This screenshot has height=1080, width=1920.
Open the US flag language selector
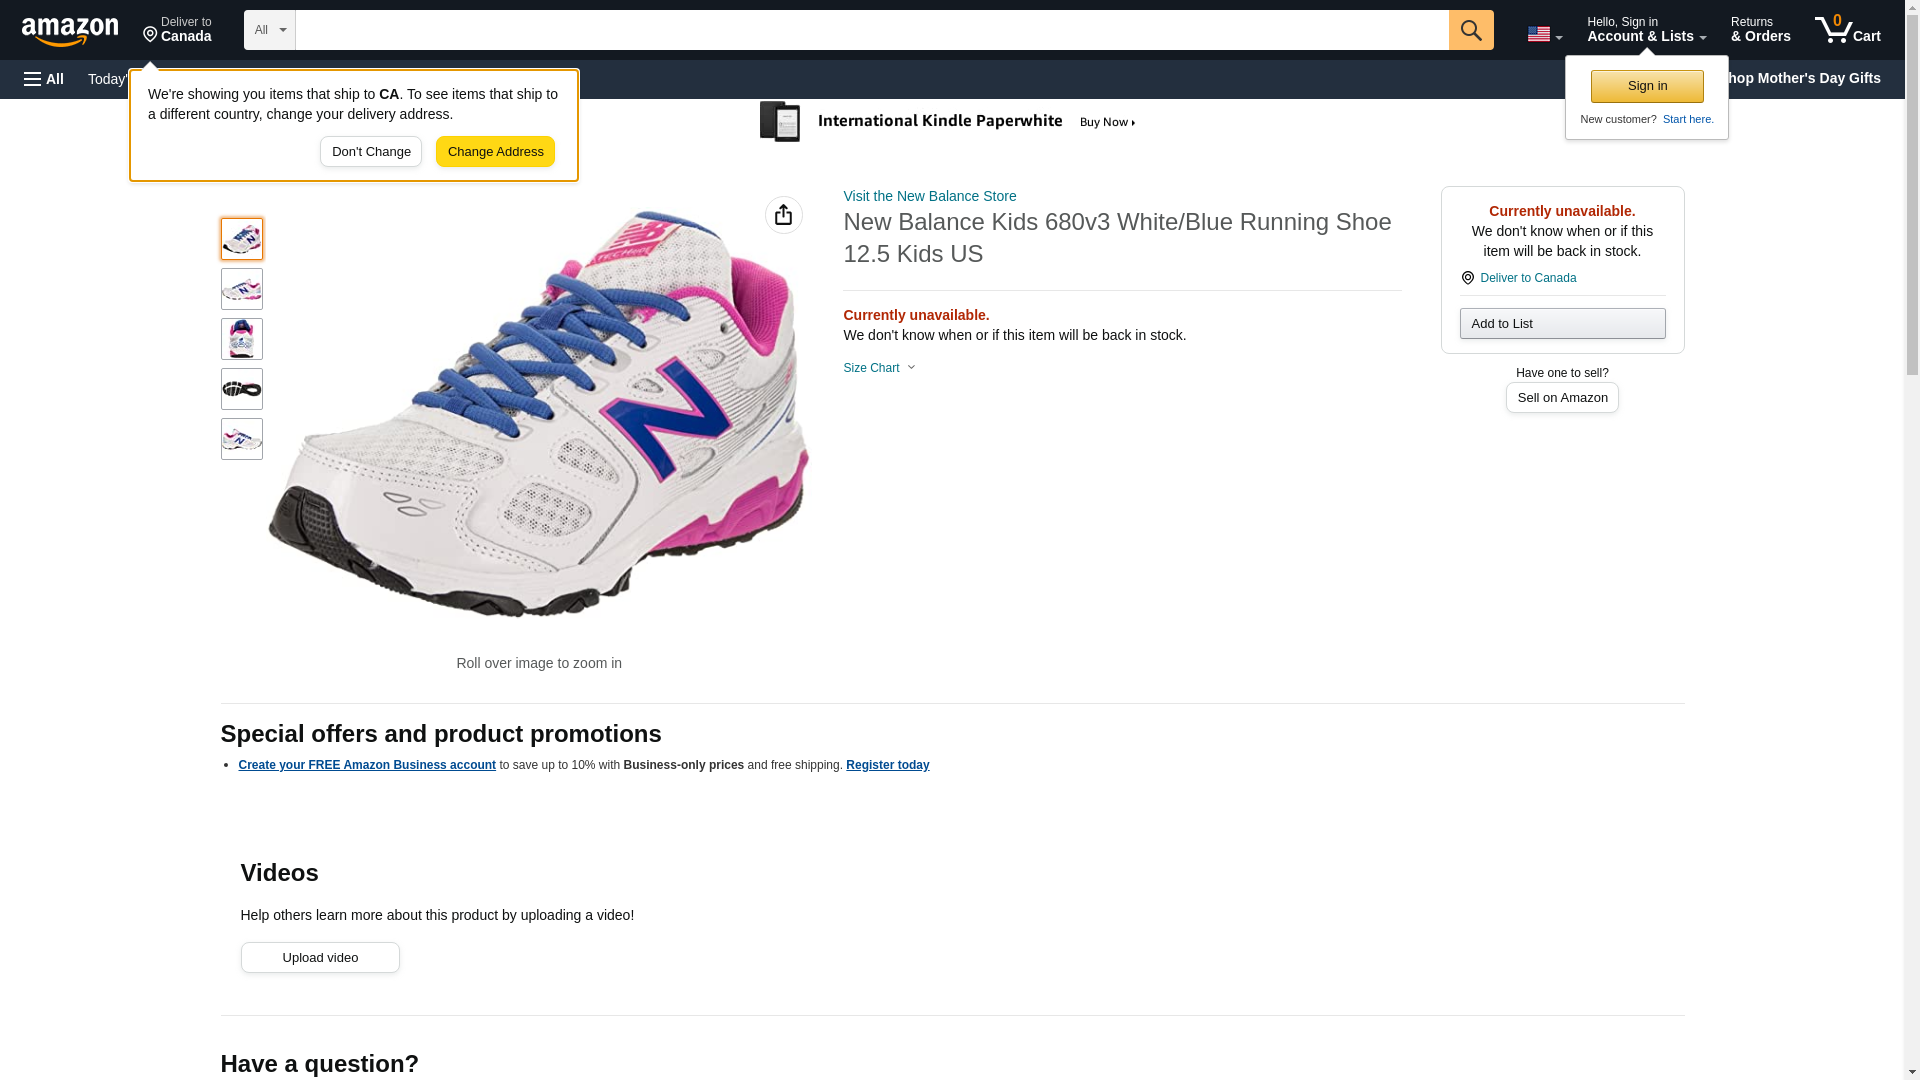click(x=1543, y=35)
